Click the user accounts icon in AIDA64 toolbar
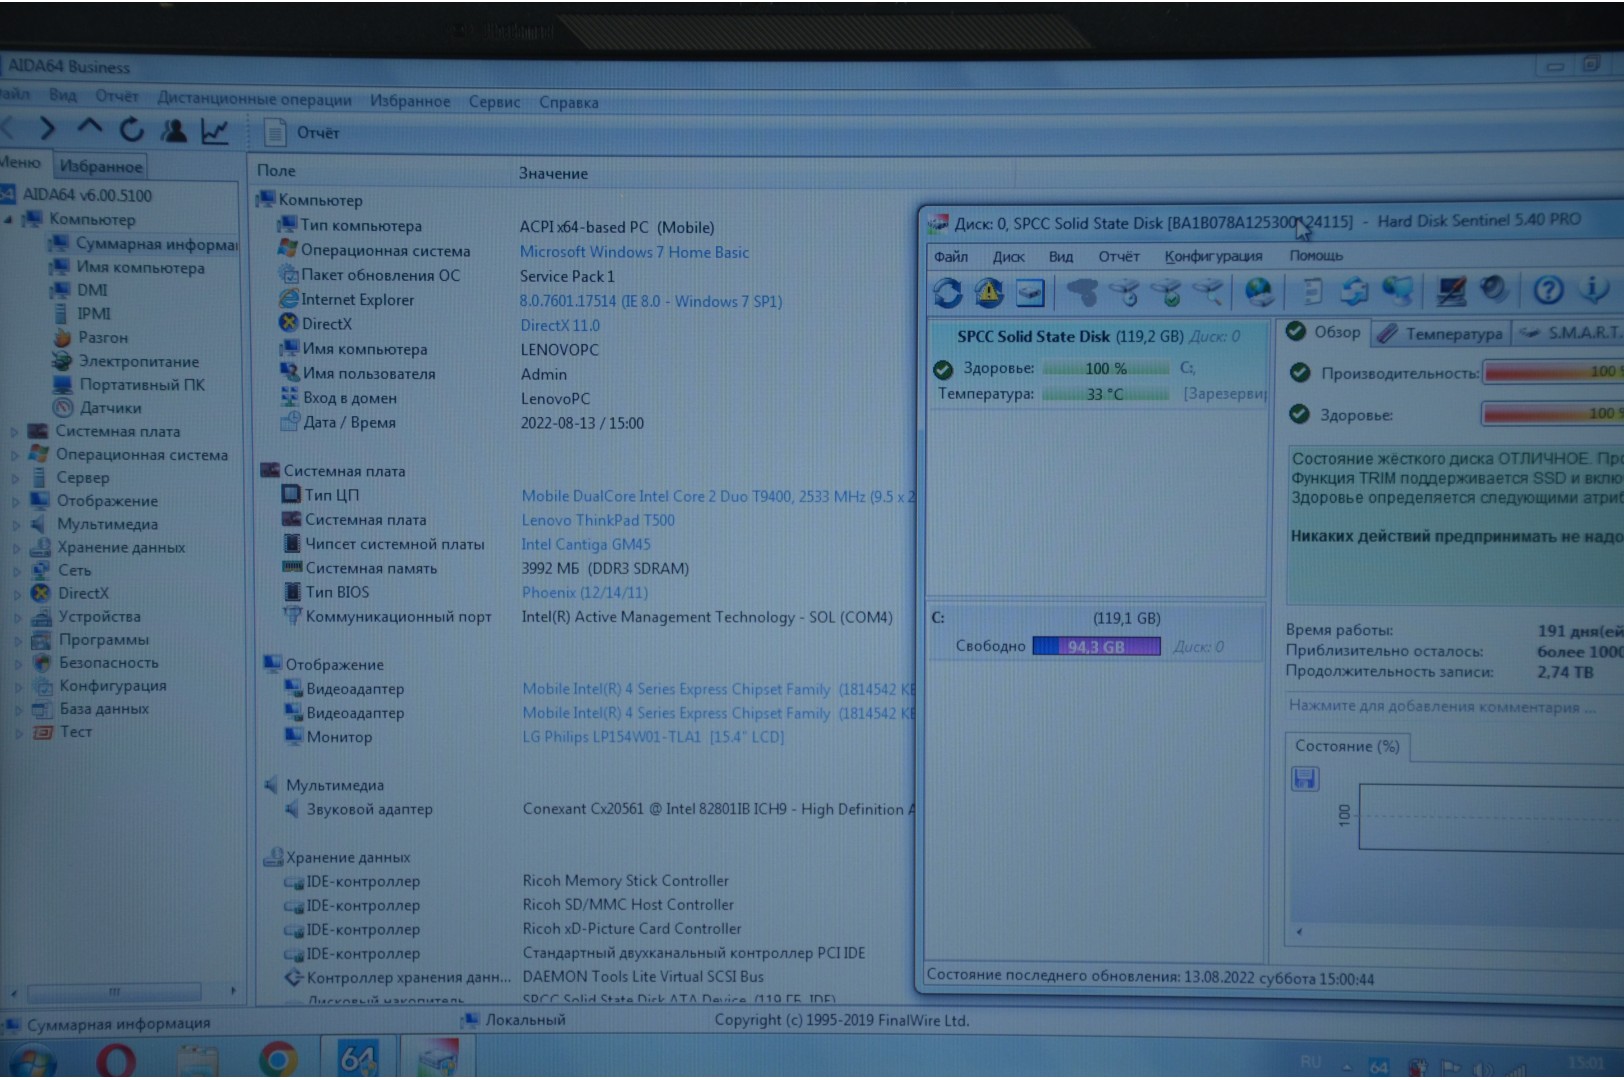 174,131
